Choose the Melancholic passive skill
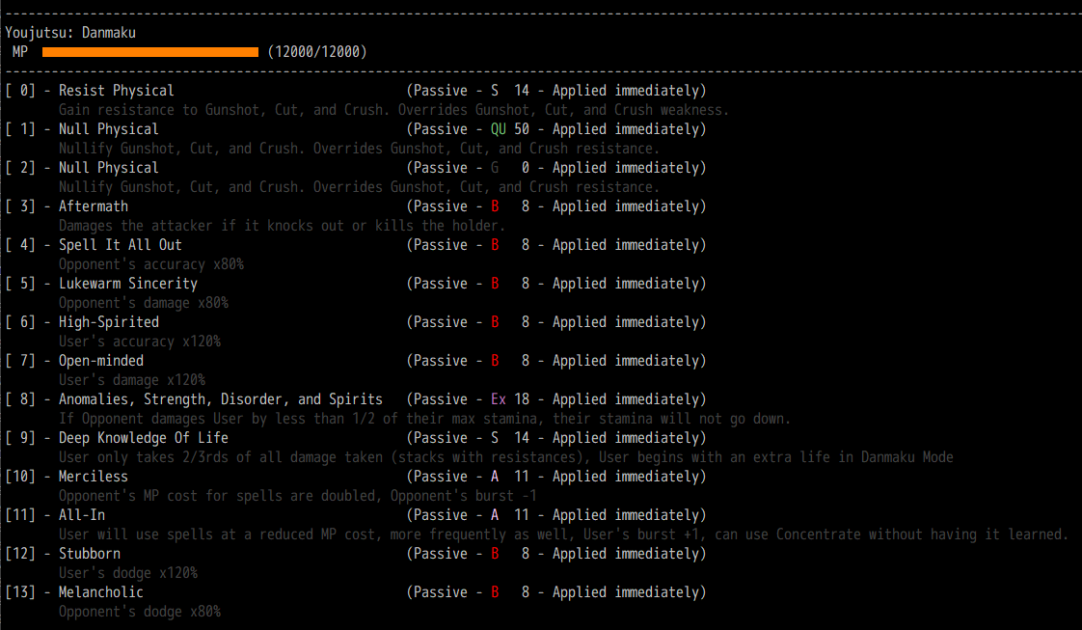This screenshot has width=1082, height=630. click(356, 593)
